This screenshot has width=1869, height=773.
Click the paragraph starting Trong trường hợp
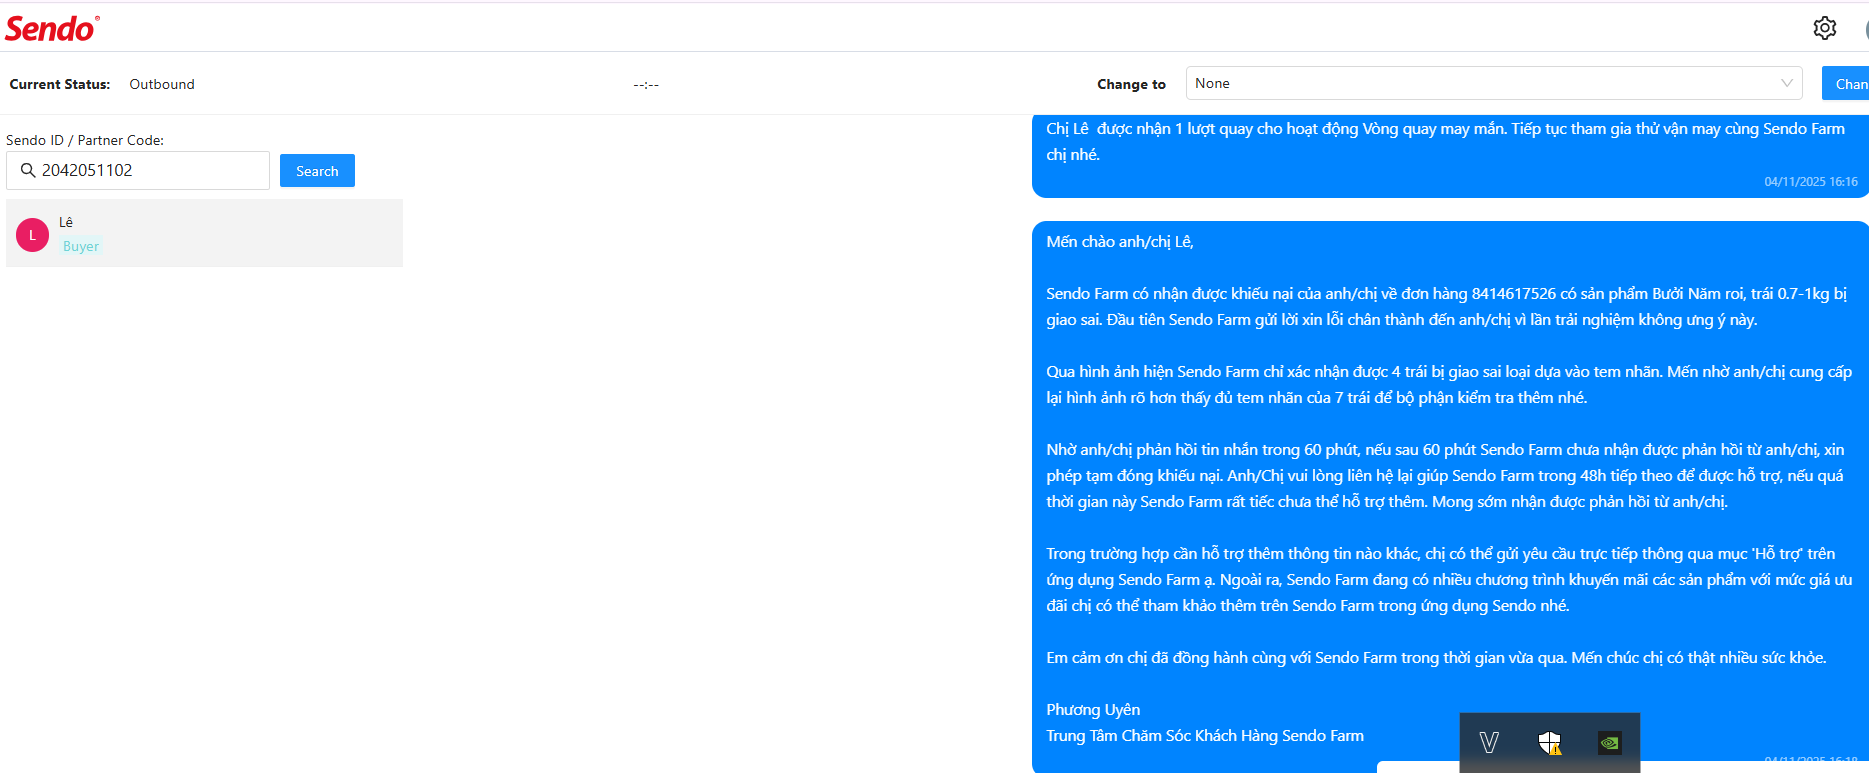(1449, 579)
